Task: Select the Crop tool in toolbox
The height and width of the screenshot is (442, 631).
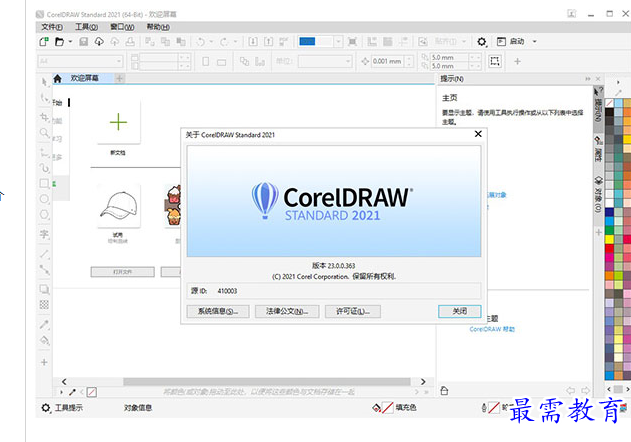Action: (44, 117)
